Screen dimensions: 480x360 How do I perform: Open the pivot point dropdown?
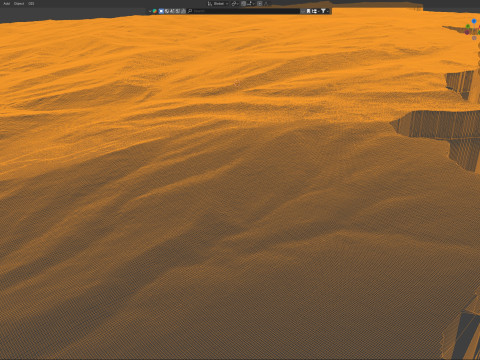(235, 3)
